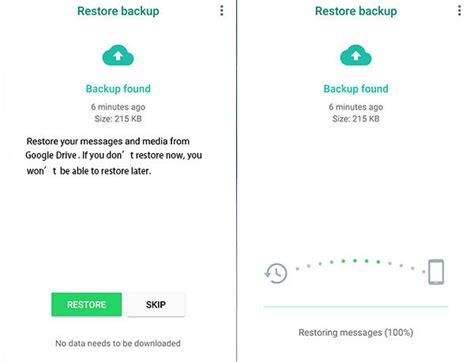Click the restoring progress bar
The width and height of the screenshot is (474, 362).
point(356,306)
